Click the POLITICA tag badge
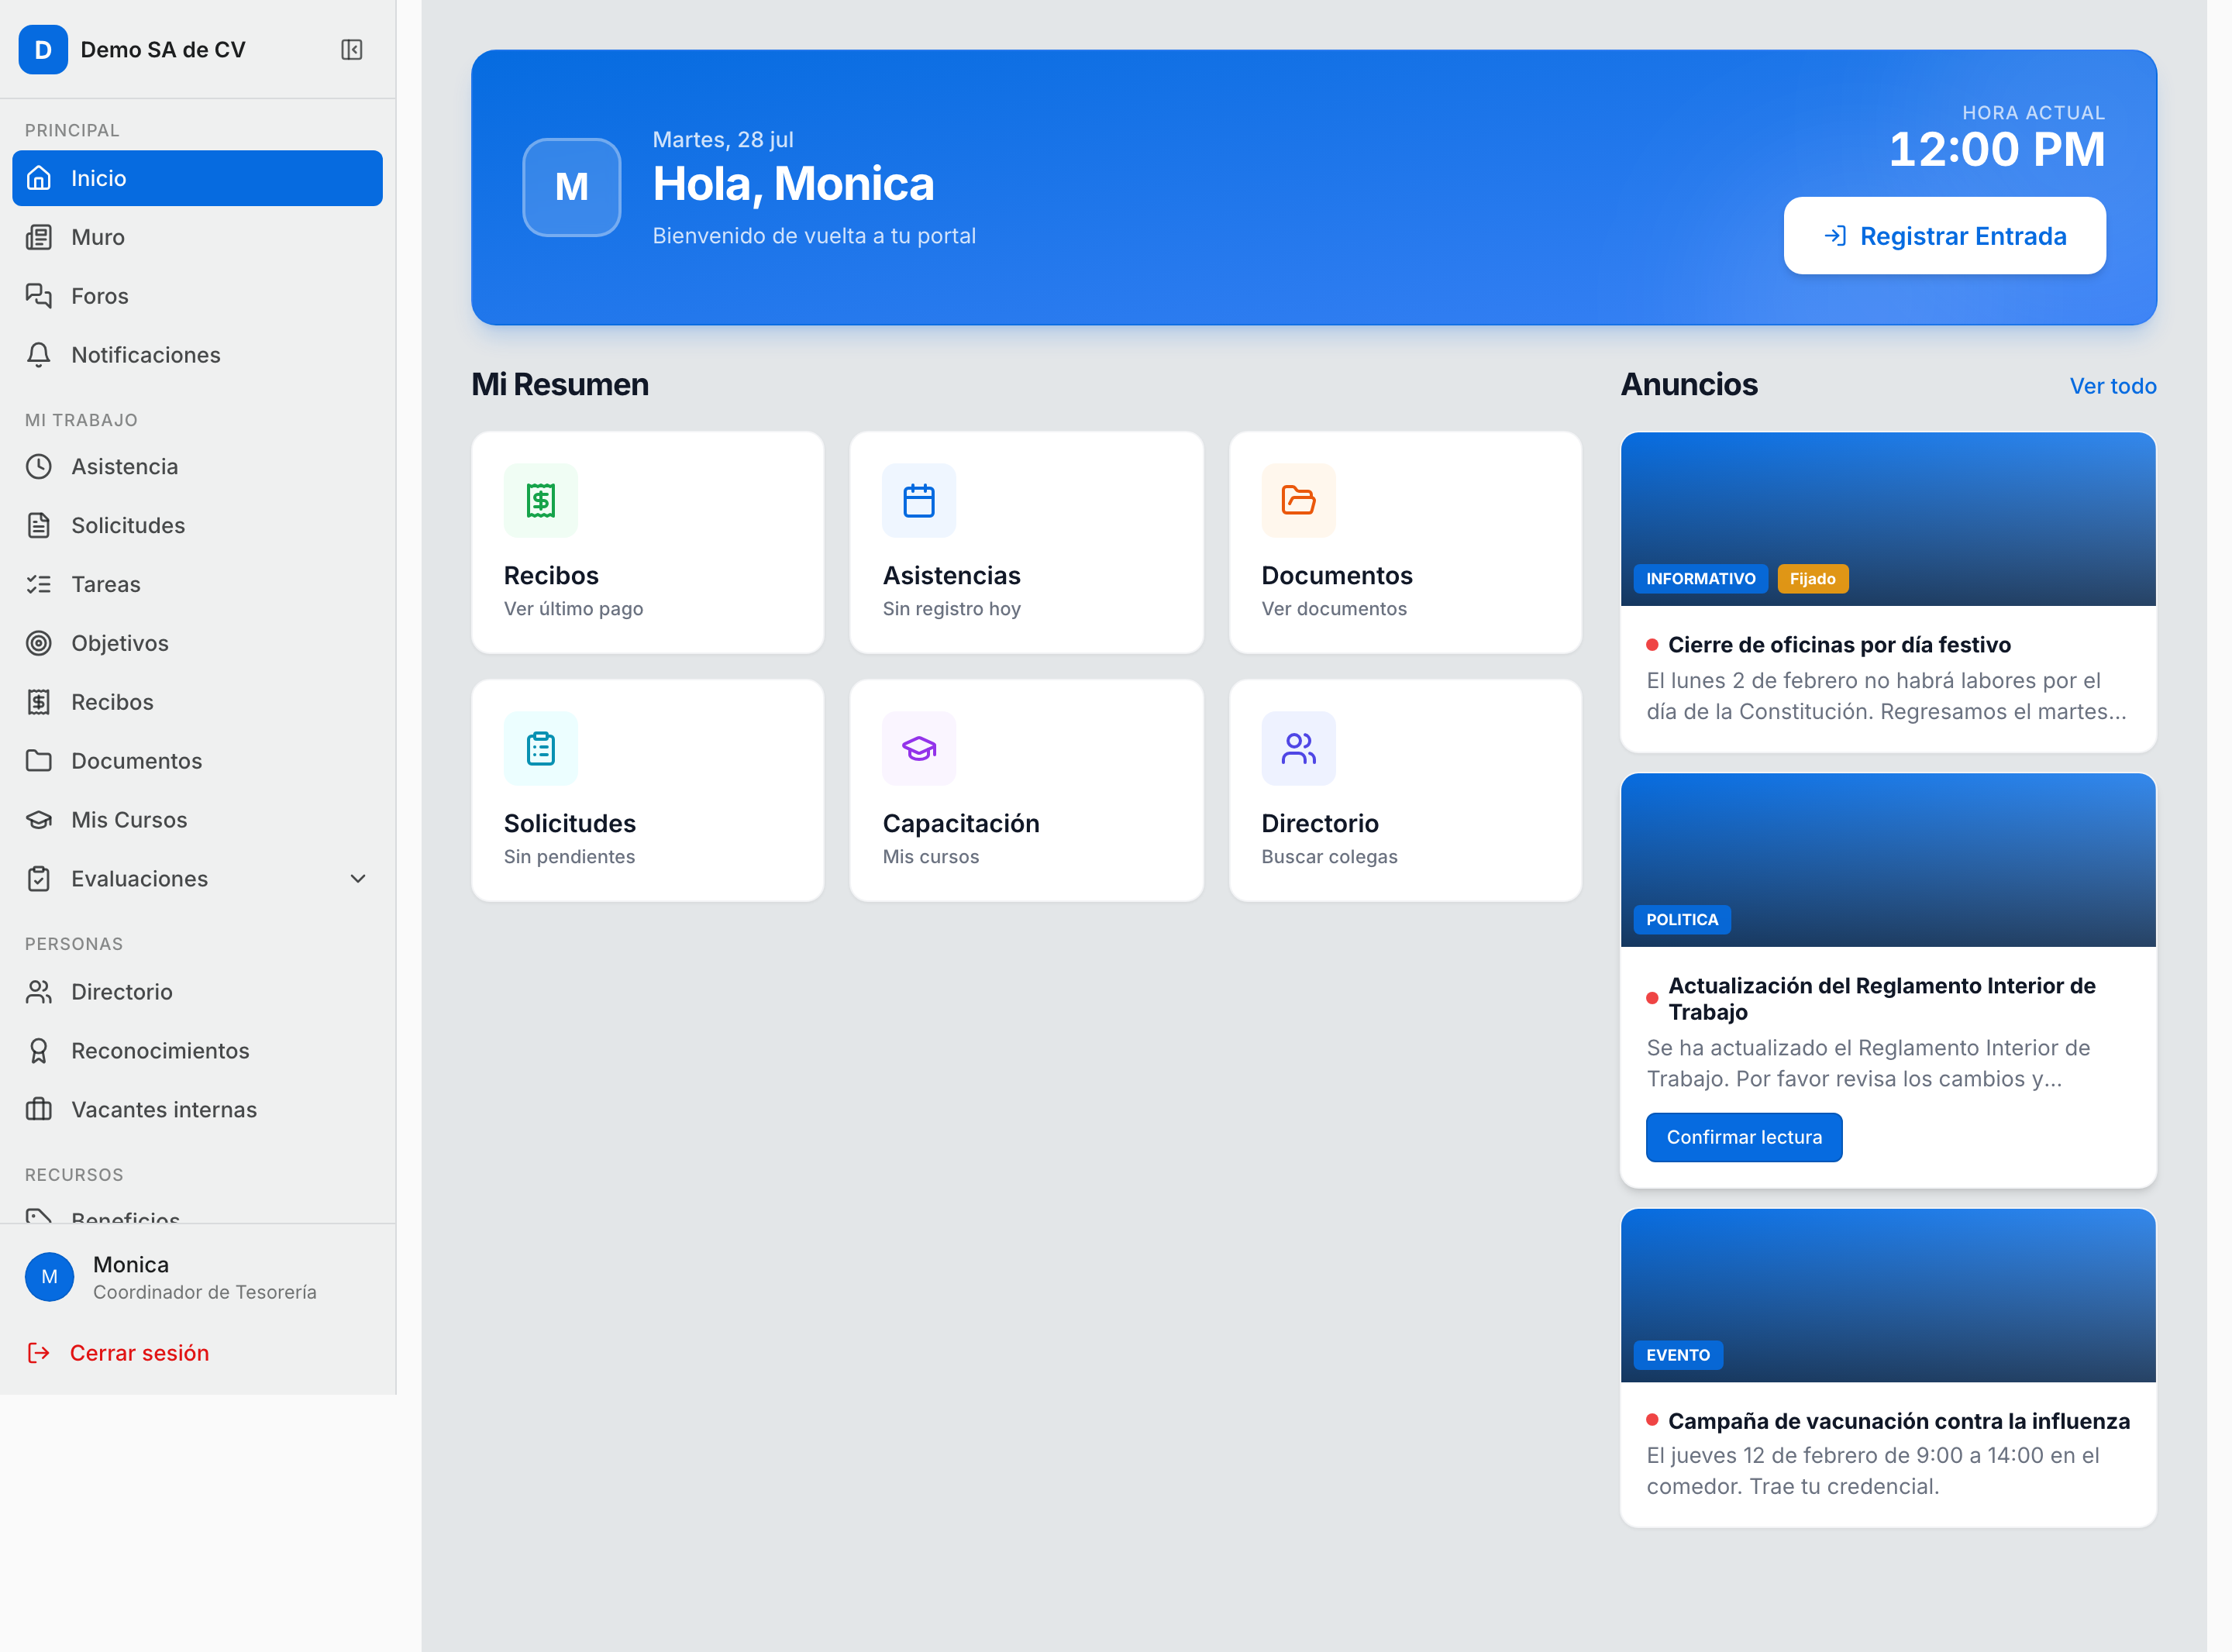The height and width of the screenshot is (1652, 2232). (1682, 920)
